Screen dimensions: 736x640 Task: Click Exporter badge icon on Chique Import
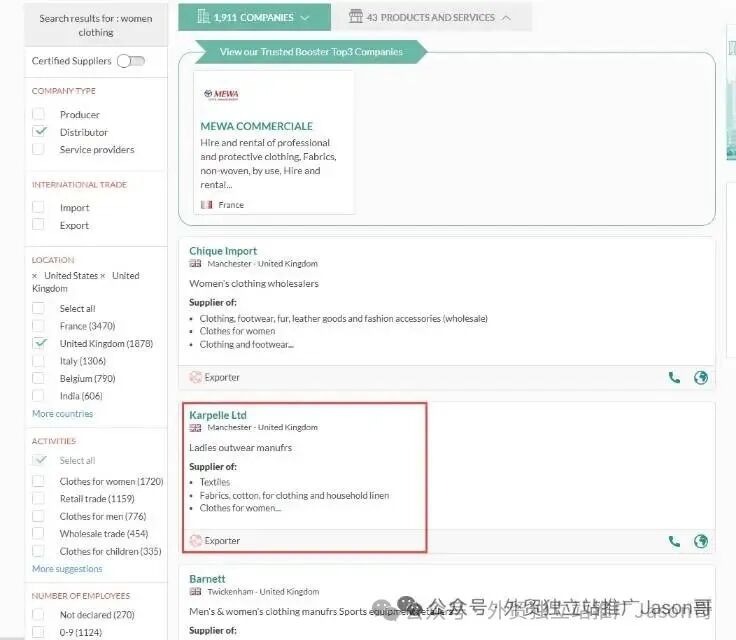point(195,377)
